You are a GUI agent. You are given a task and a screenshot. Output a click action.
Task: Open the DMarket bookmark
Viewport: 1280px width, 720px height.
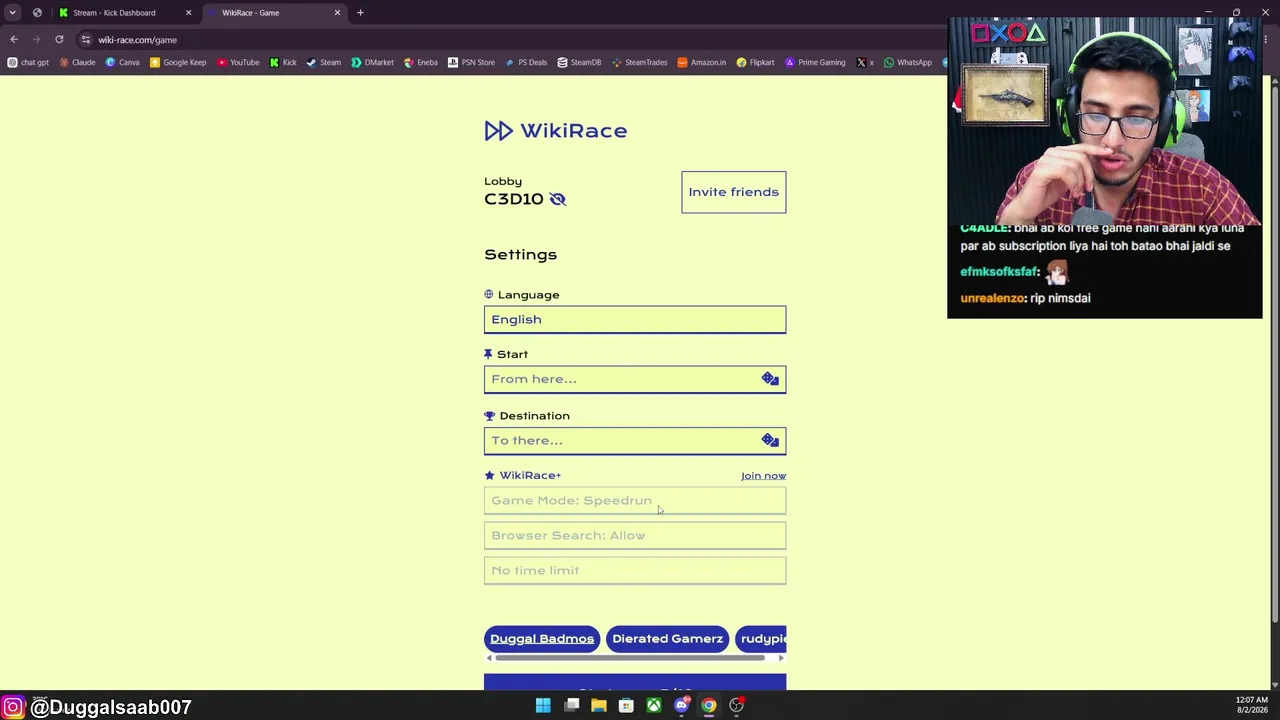372,62
